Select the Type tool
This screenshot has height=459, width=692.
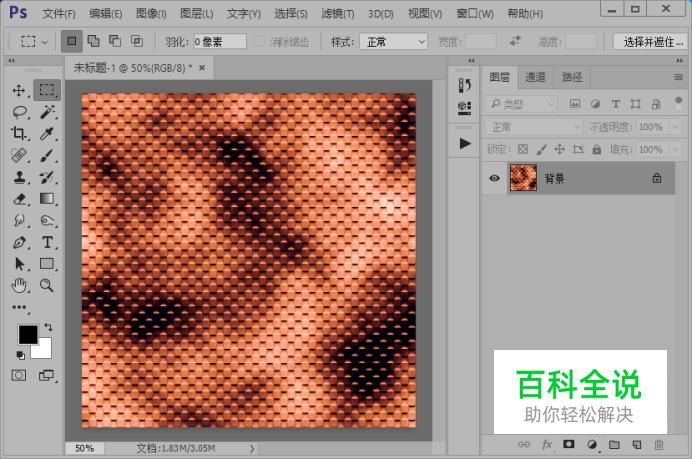47,242
